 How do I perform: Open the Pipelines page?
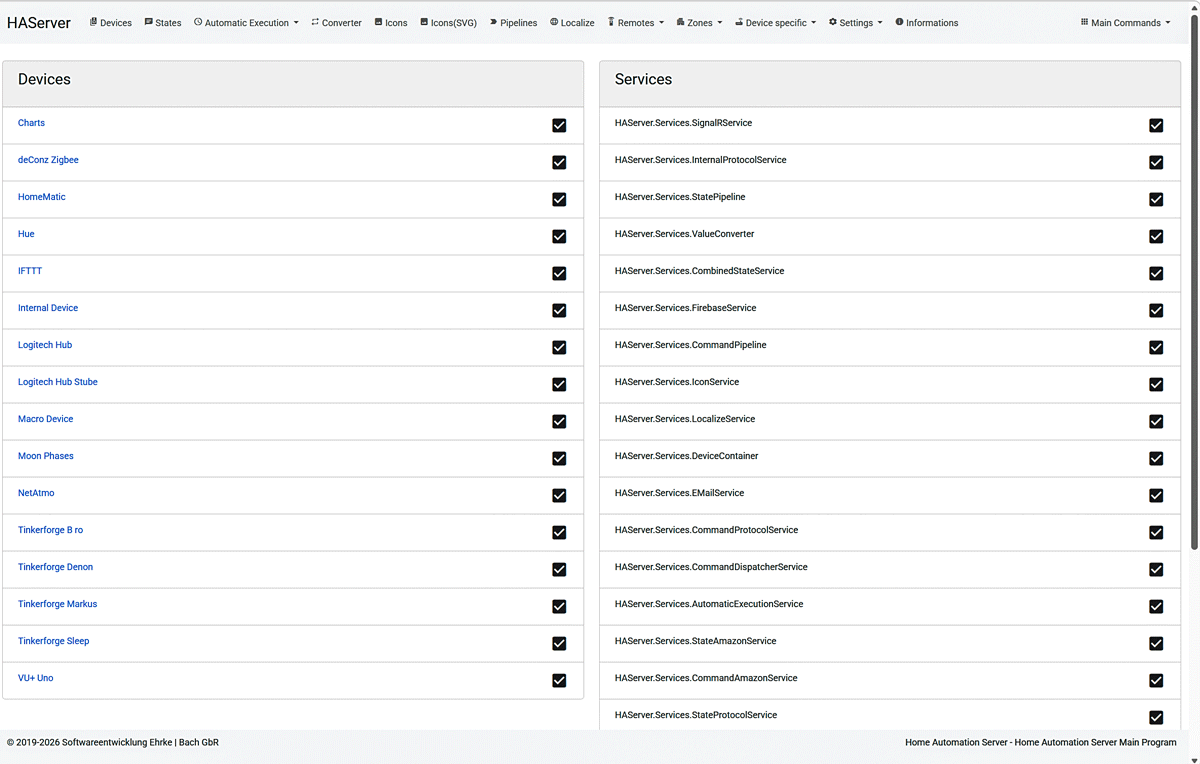coord(513,22)
